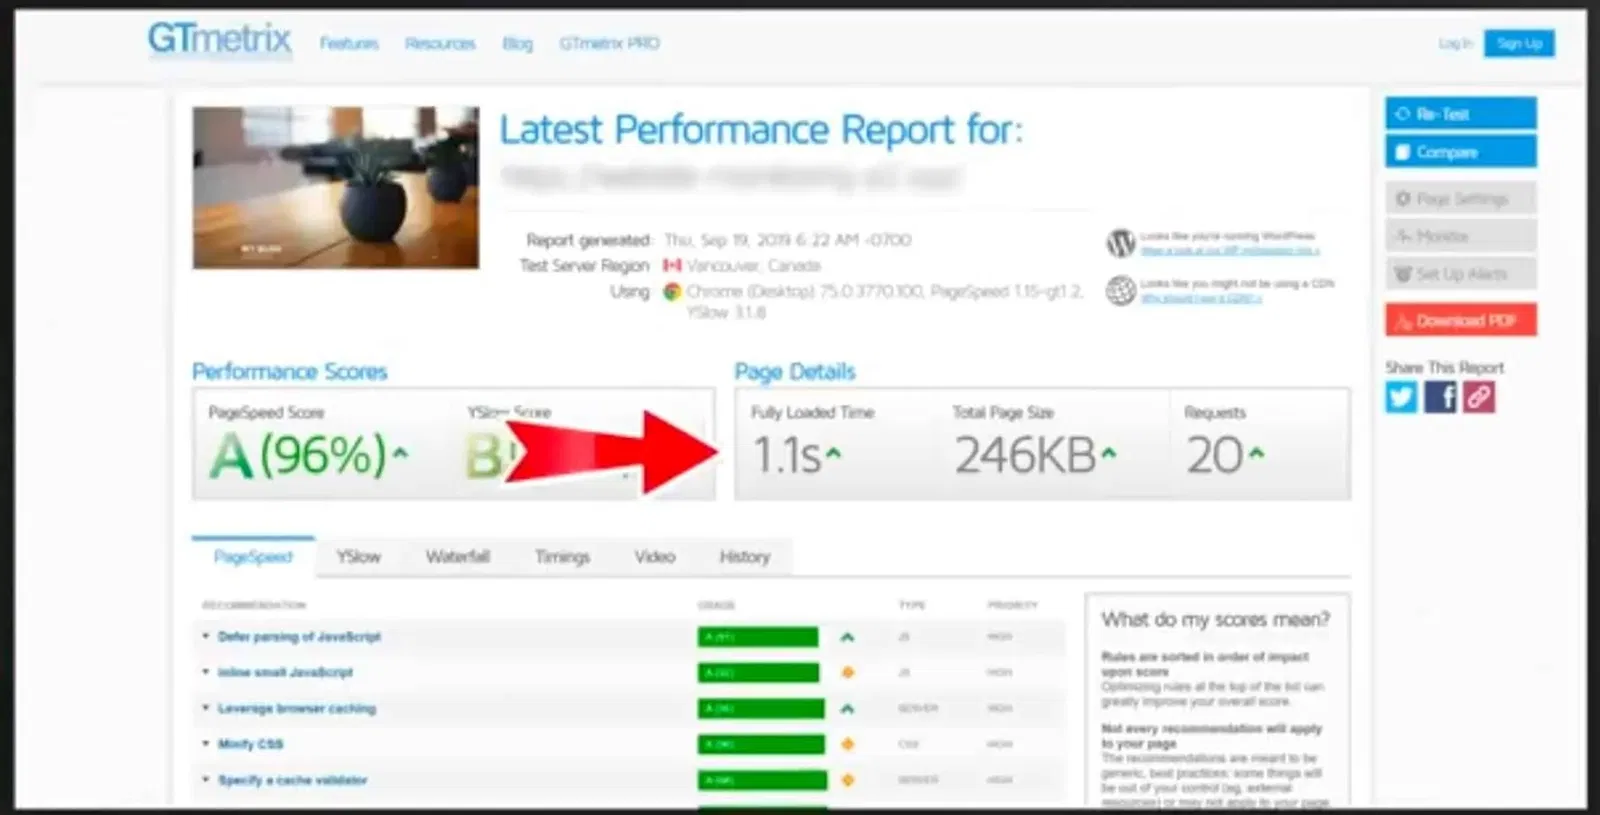Click the Log In link
Screen dimensions: 1600x815
[1455, 43]
